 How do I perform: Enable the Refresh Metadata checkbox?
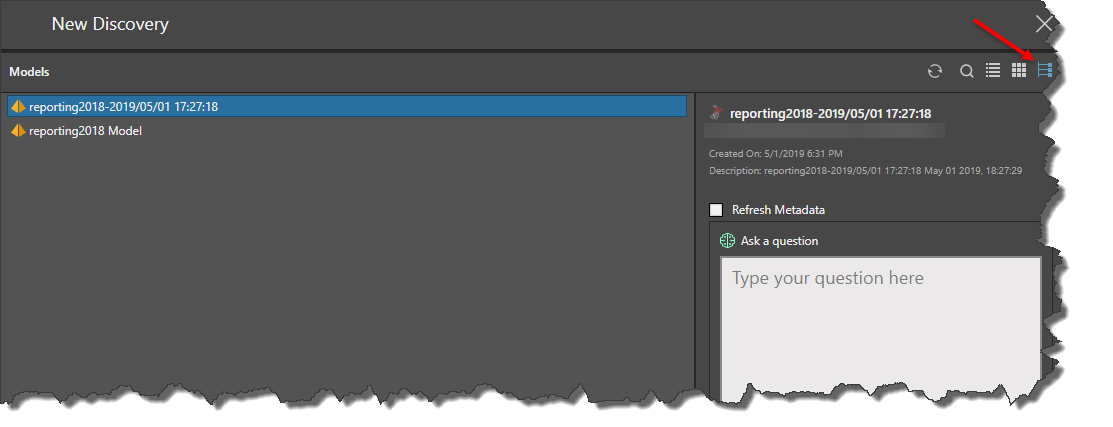pyautogui.click(x=716, y=210)
